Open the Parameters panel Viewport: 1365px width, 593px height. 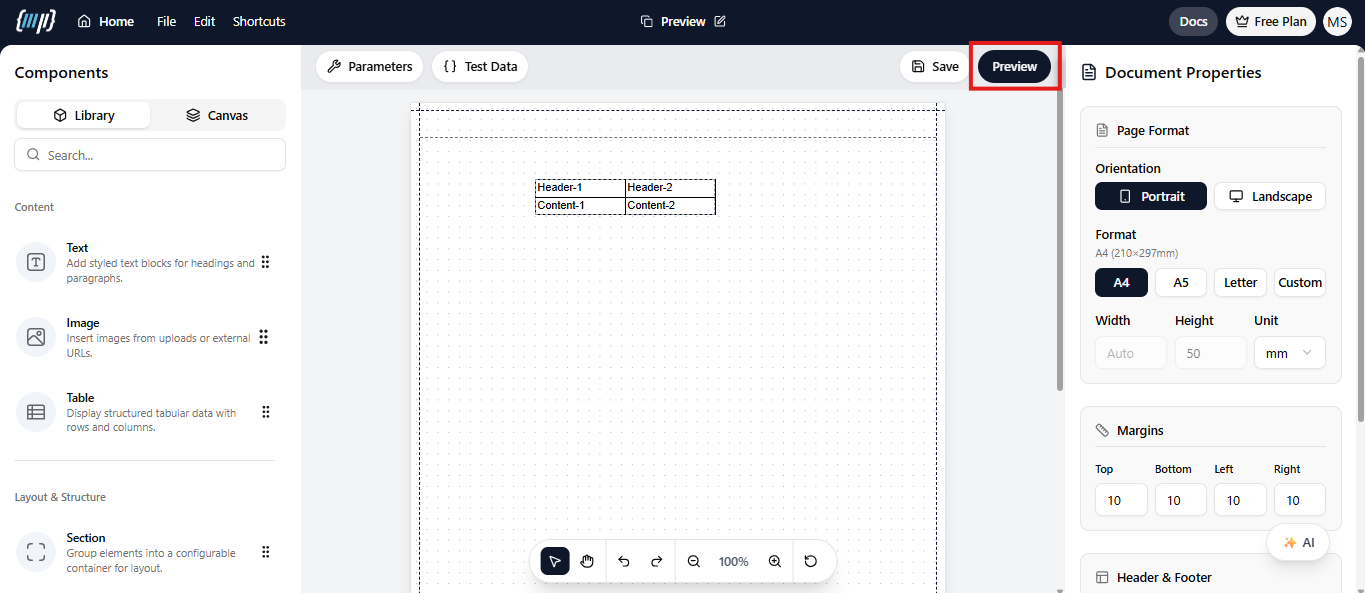[x=370, y=66]
